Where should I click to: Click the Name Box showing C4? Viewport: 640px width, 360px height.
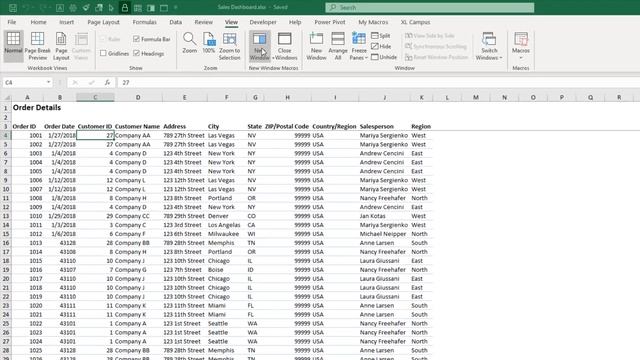(23, 82)
